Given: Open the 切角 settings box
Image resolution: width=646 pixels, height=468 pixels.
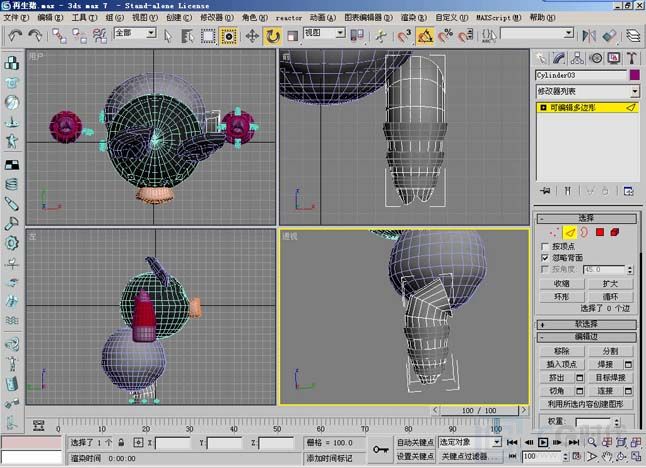Looking at the screenshot, I should pyautogui.click(x=580, y=391).
